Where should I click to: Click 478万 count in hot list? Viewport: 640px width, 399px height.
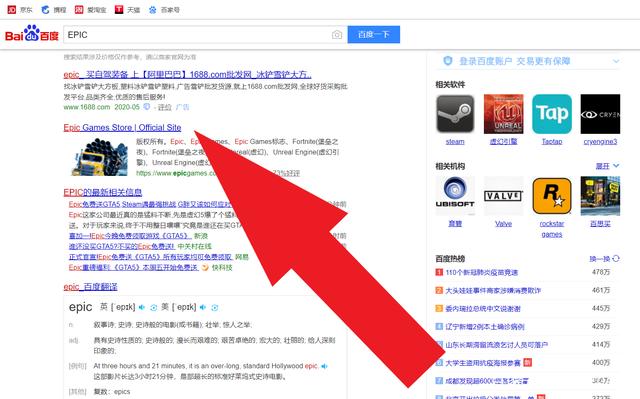601,272
